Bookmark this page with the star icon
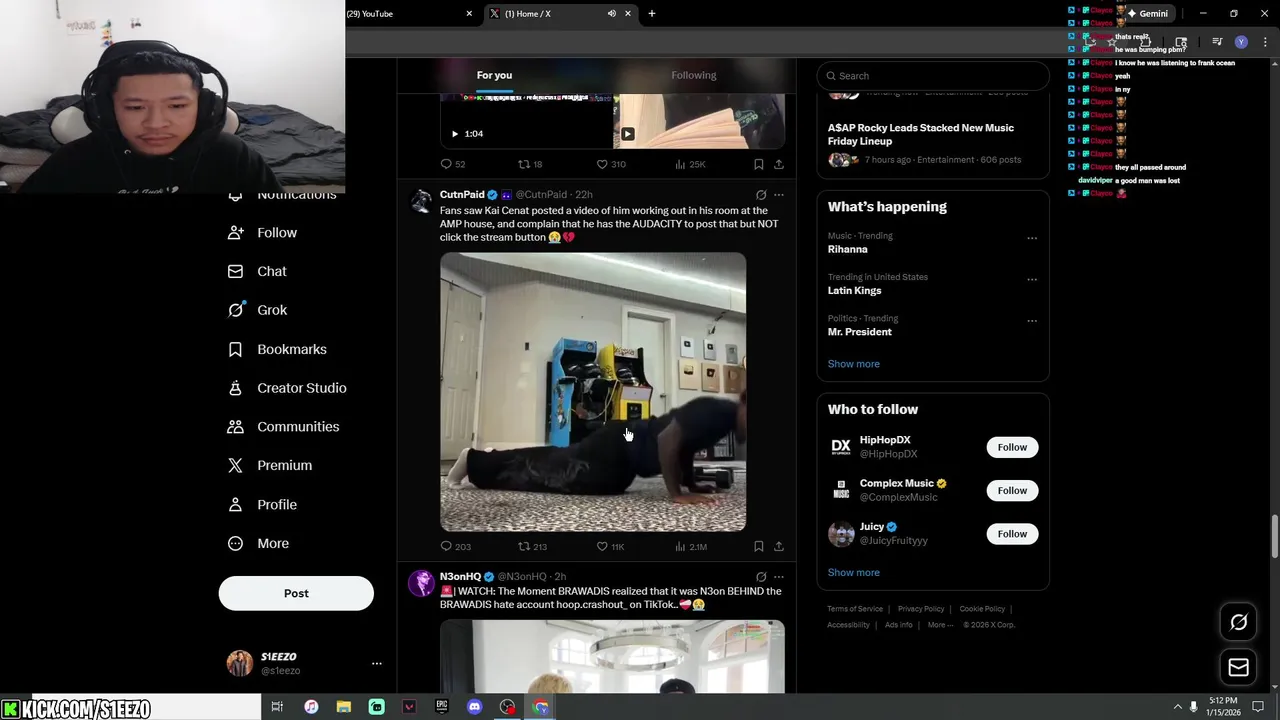This screenshot has height=720, width=1280. click(x=1112, y=42)
